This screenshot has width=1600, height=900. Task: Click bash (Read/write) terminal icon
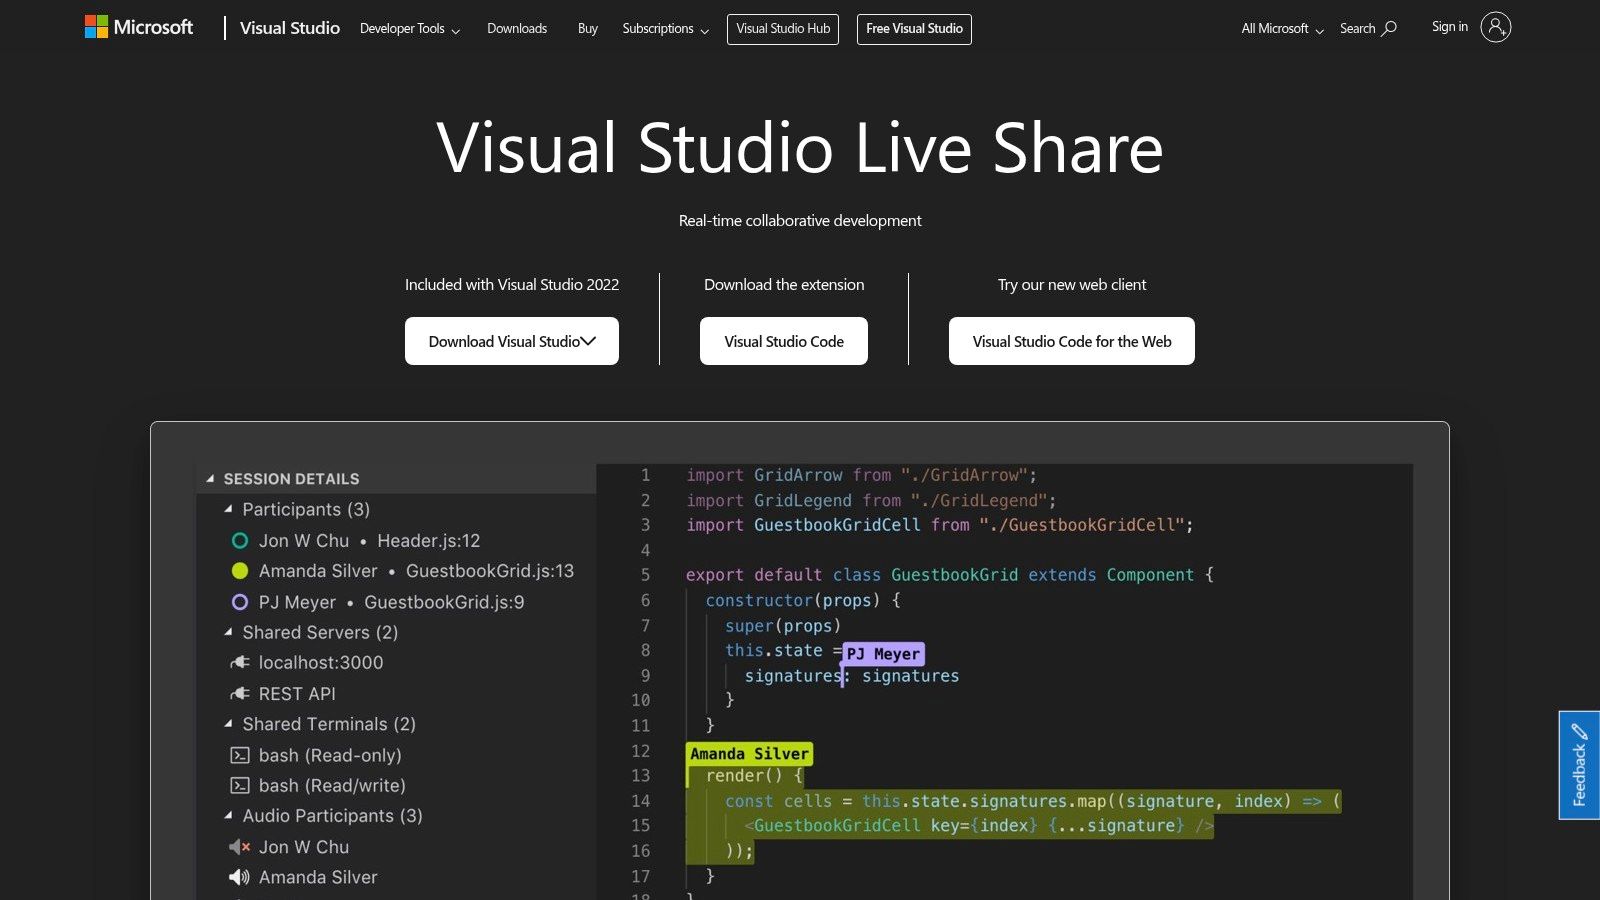(240, 785)
